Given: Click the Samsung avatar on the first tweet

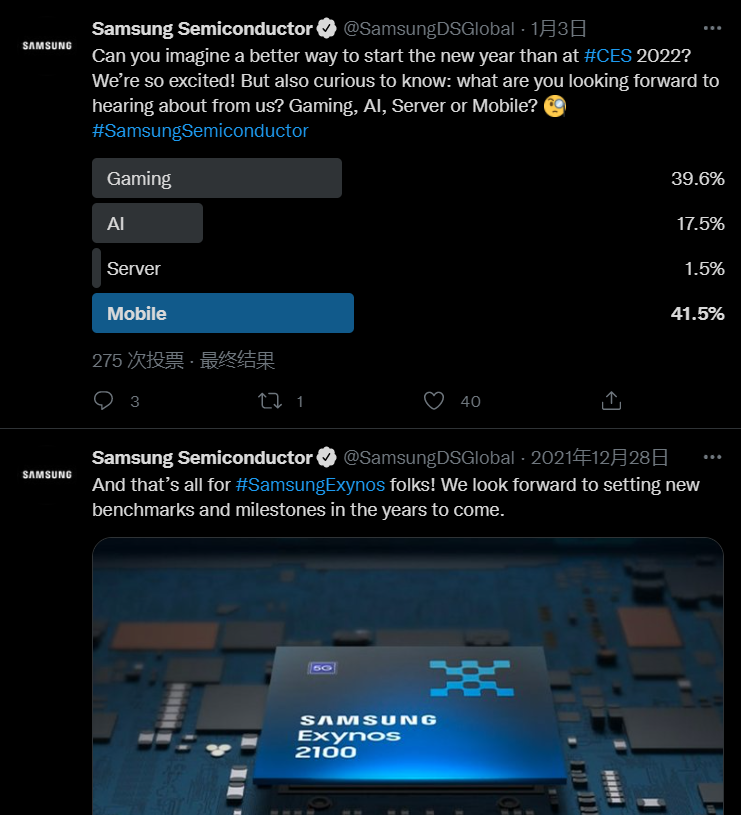Looking at the screenshot, I should 47,46.
